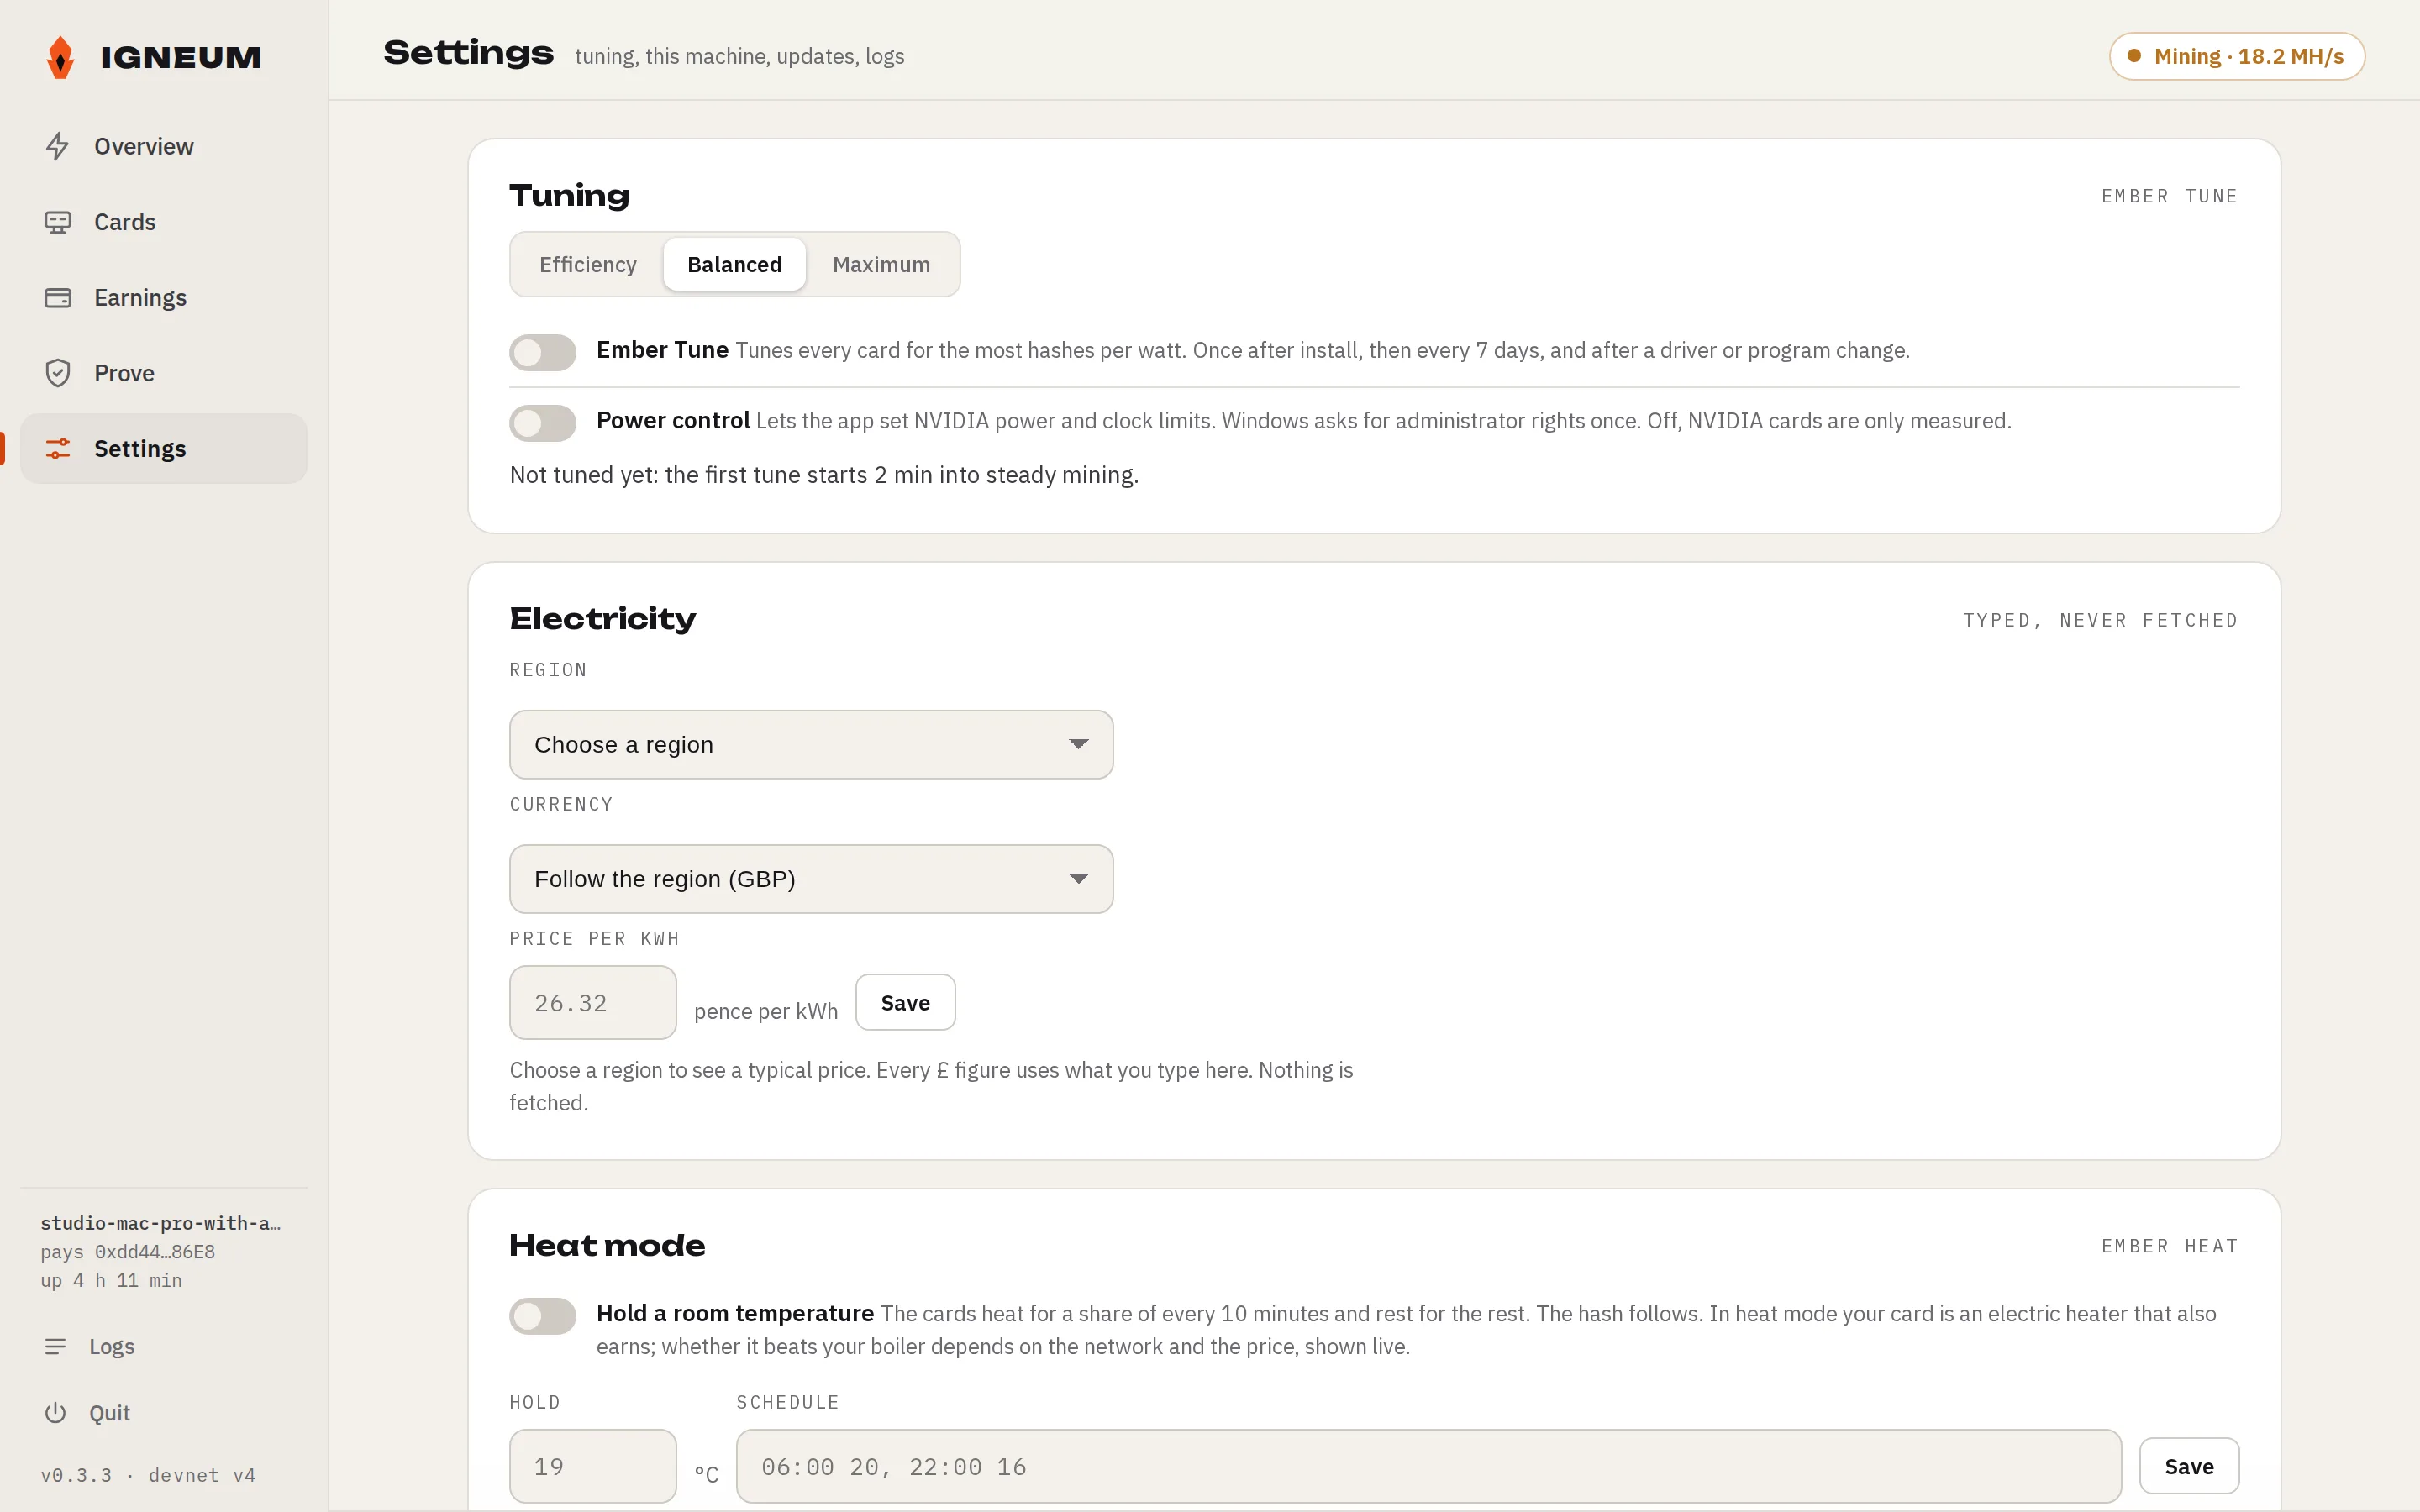The image size is (2420, 1512).
Task: Click the PRICE PER KWH label
Action: [595, 939]
